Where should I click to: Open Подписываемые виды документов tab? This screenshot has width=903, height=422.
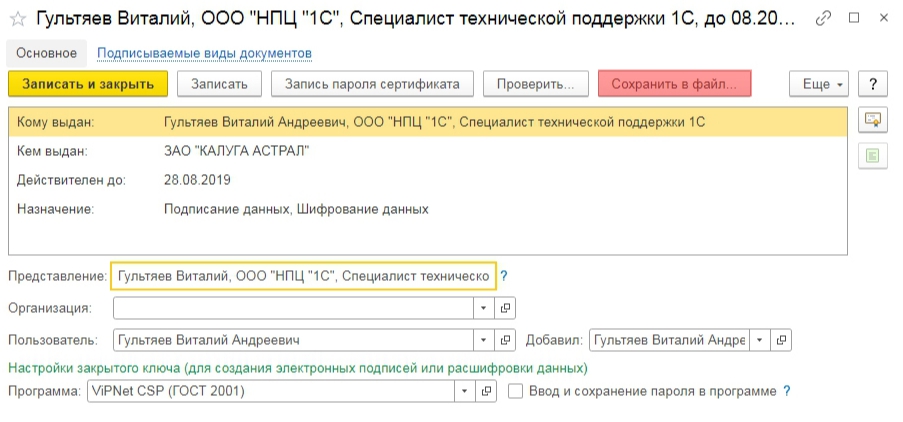(x=204, y=54)
